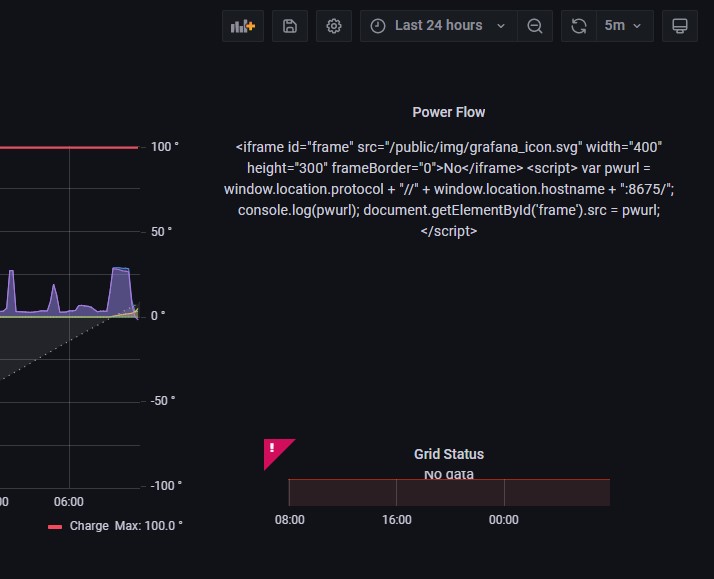
Task: Click the 0 ° axis label
Action: (158, 315)
